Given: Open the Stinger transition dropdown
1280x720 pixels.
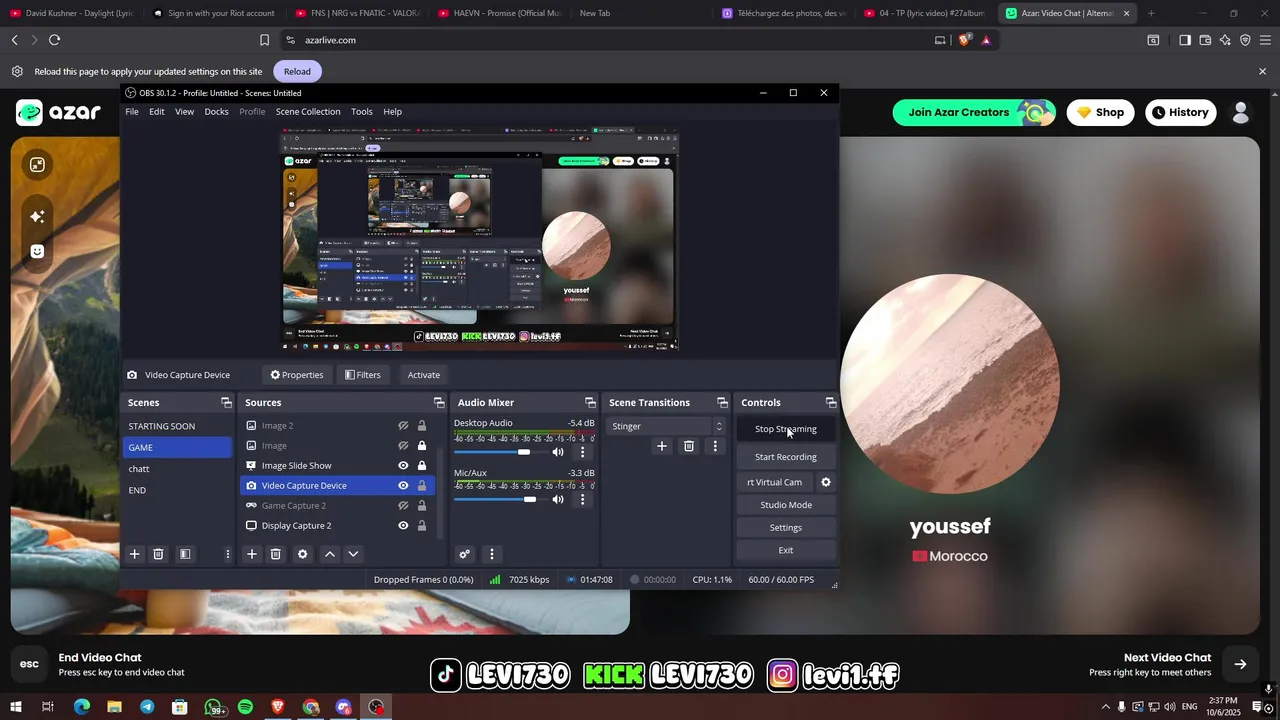Looking at the screenshot, I should [x=667, y=426].
